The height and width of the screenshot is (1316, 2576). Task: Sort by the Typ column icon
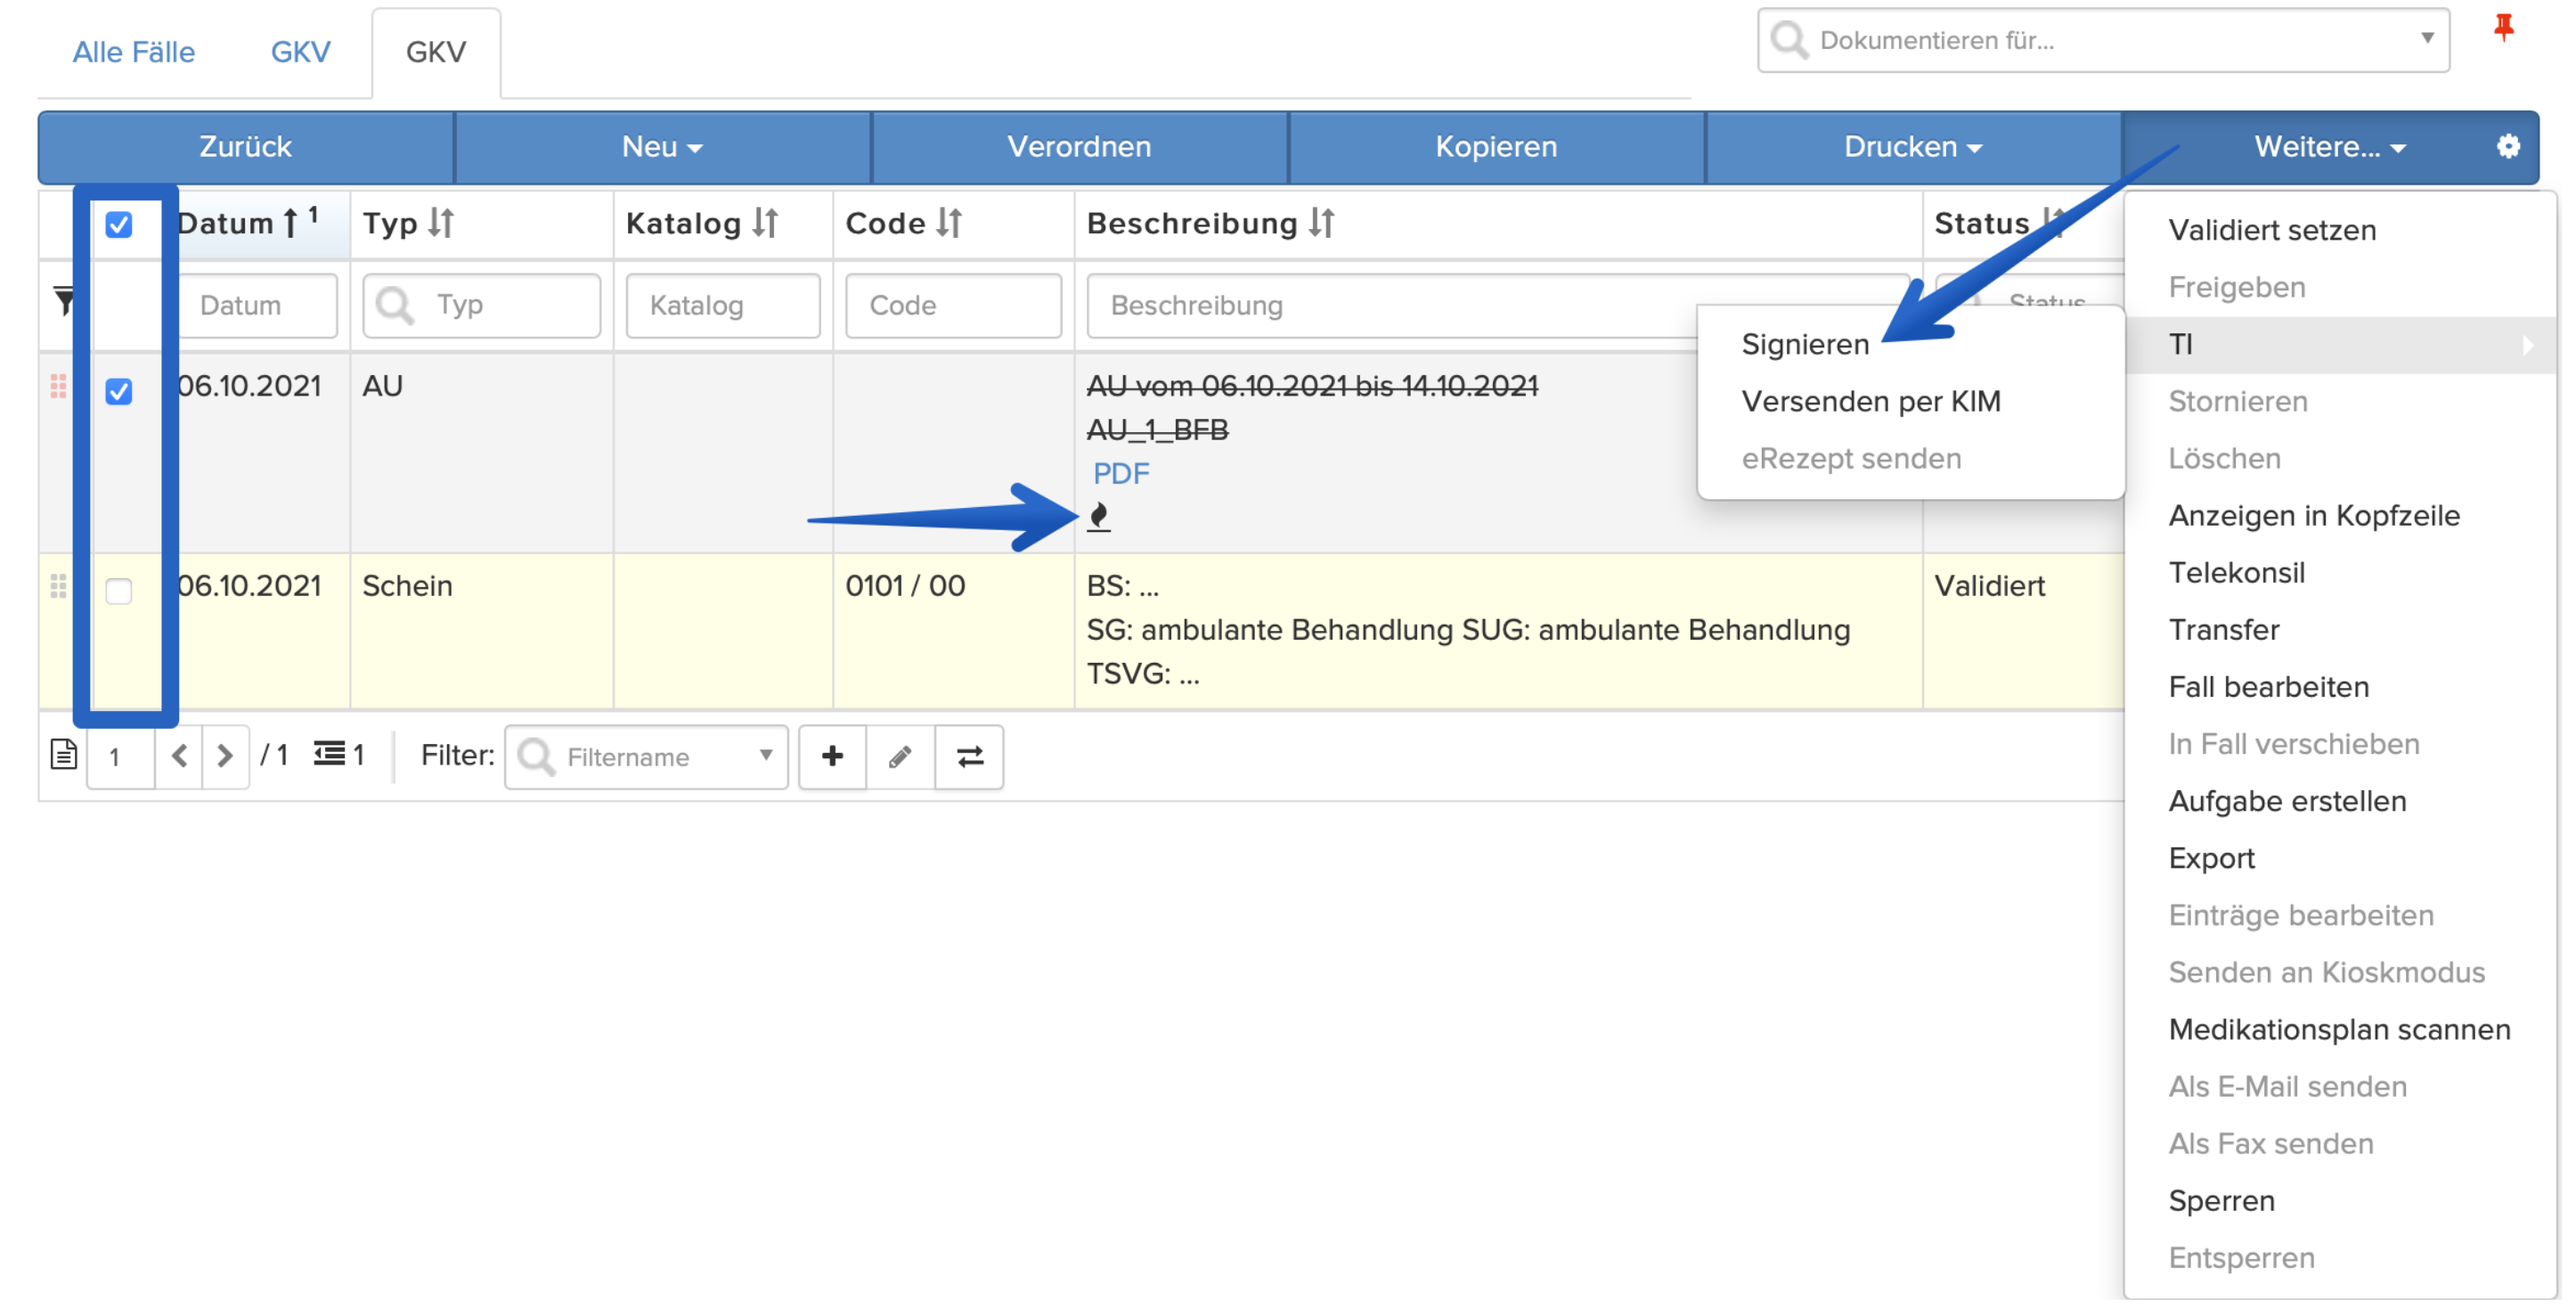(441, 223)
